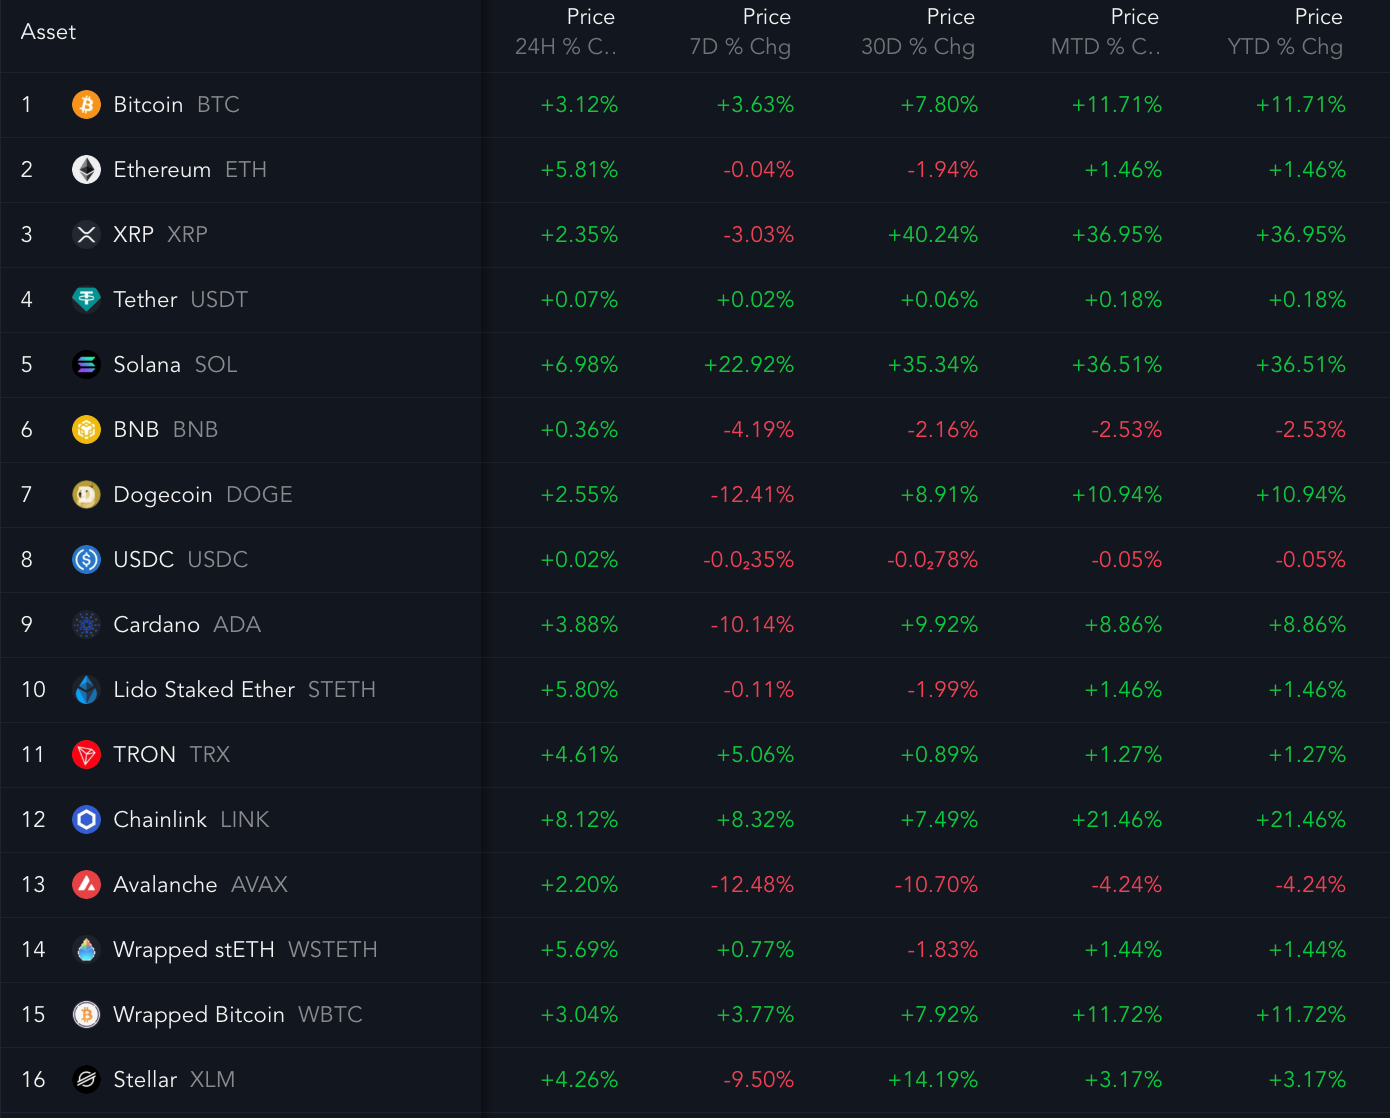Image resolution: width=1390 pixels, height=1118 pixels.
Task: Click Lido Staked Ether's 24H change +5.80%
Action: coord(579,690)
